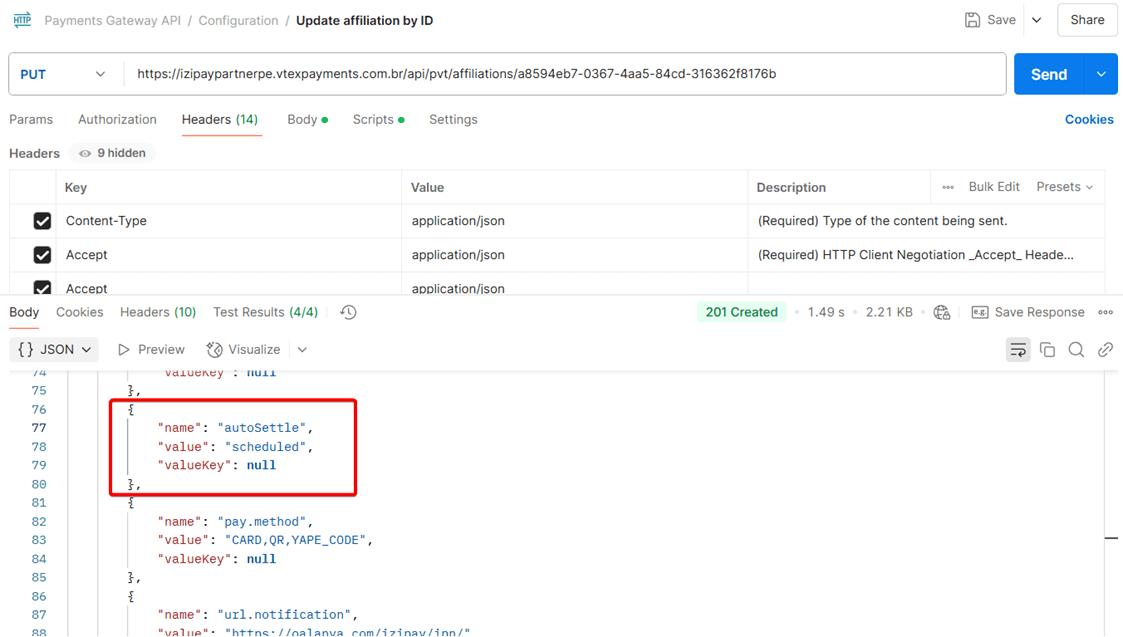
Task: Toggle the partially visible second Accept checkbox
Action: coord(42,287)
